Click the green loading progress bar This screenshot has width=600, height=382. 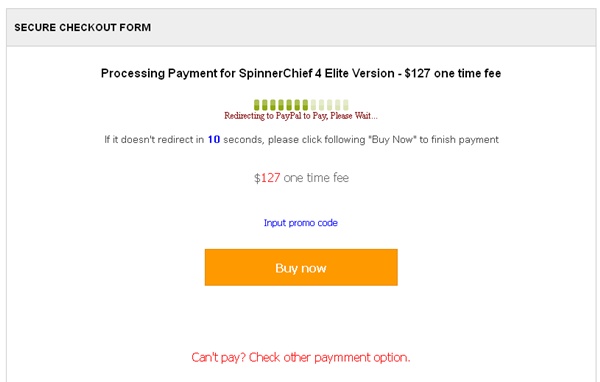[301, 104]
